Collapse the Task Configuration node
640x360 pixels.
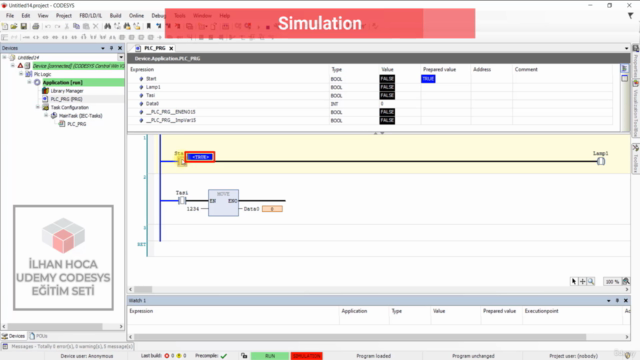38,107
